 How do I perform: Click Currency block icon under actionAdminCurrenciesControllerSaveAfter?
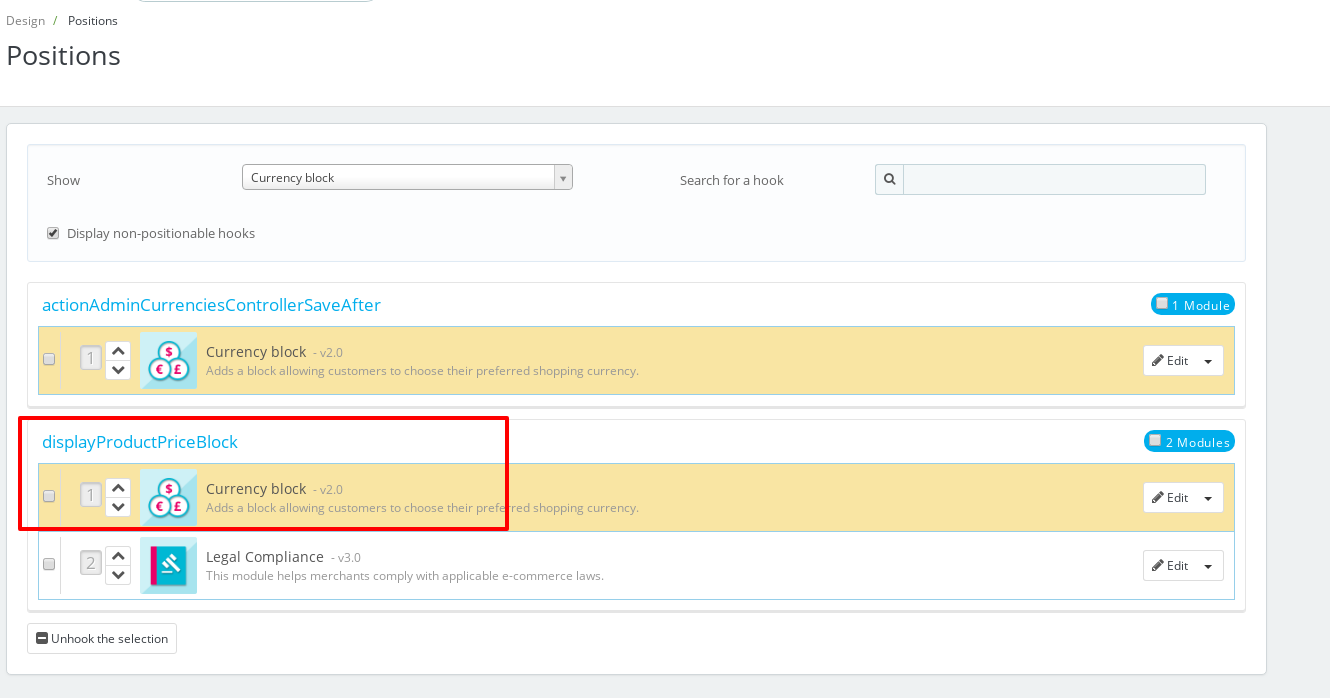tap(168, 360)
